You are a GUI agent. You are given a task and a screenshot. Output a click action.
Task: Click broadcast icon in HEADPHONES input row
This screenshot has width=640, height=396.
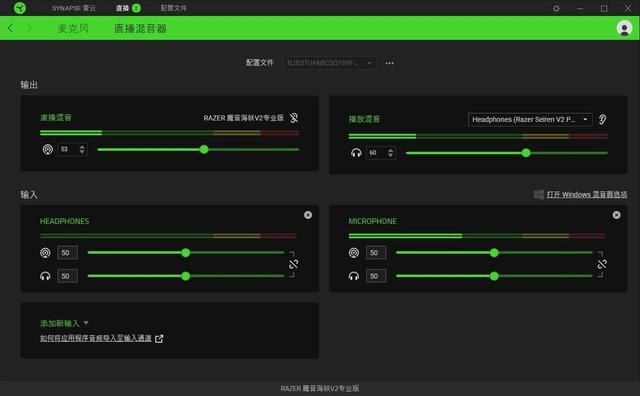point(45,253)
